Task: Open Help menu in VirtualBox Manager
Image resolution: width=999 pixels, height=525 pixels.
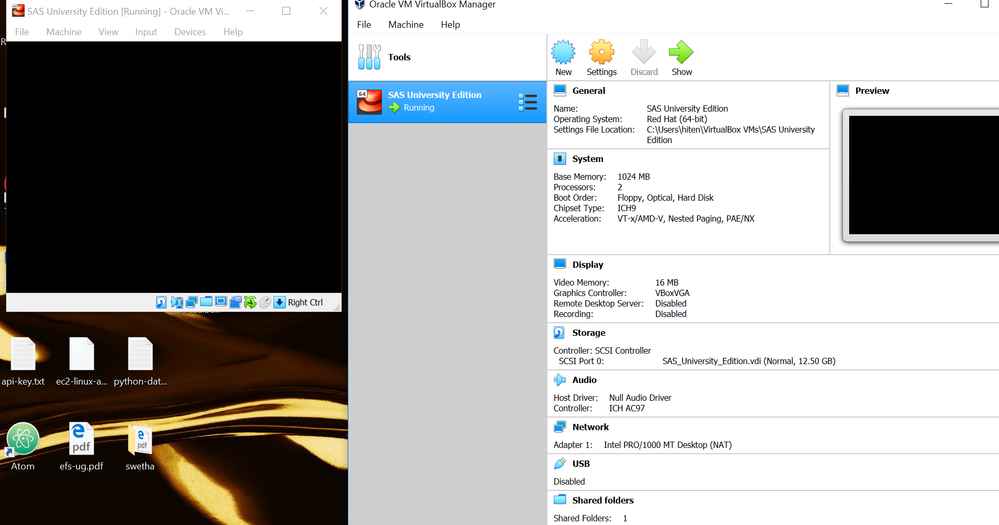Action: (450, 24)
